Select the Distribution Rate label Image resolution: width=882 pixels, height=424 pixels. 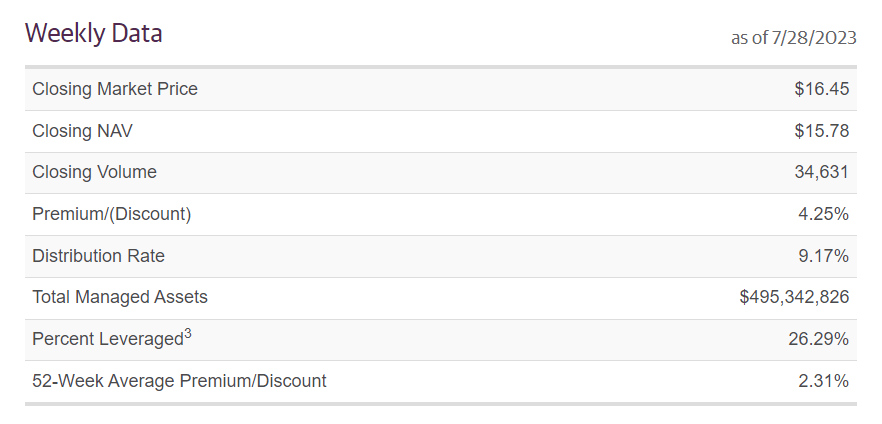[x=98, y=256]
